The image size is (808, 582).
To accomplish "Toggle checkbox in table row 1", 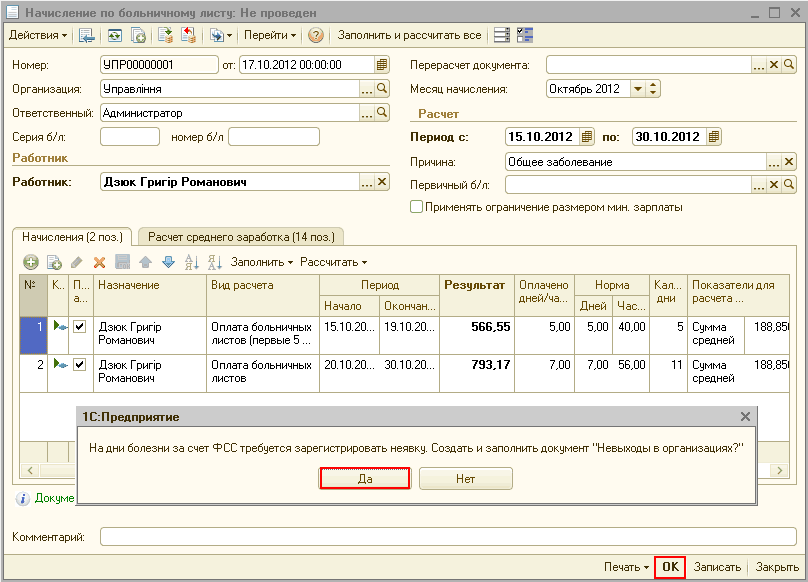I will pos(79,326).
